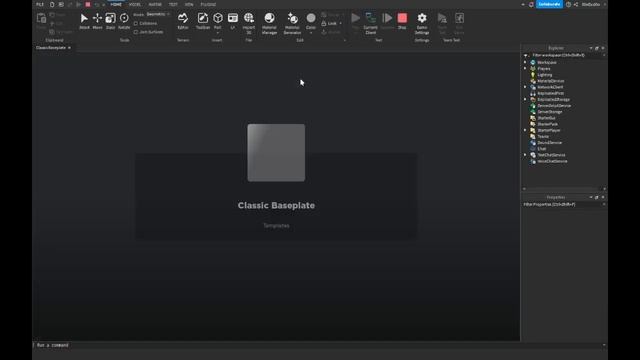This screenshot has height=360, width=640.
Task: Switch to the MODEL ribbon tab
Action: [135, 4]
